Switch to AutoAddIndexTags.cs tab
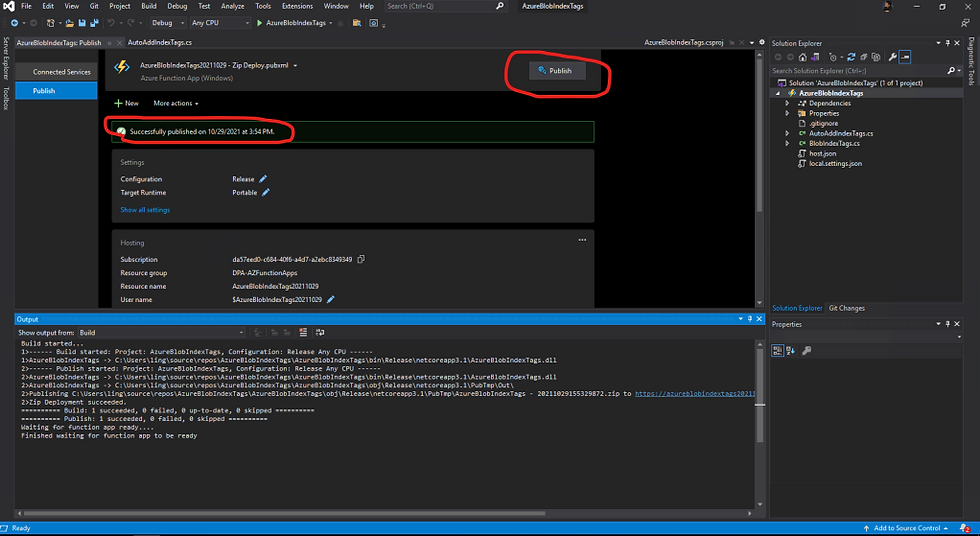Viewport: 980px width, 536px height. click(159, 42)
